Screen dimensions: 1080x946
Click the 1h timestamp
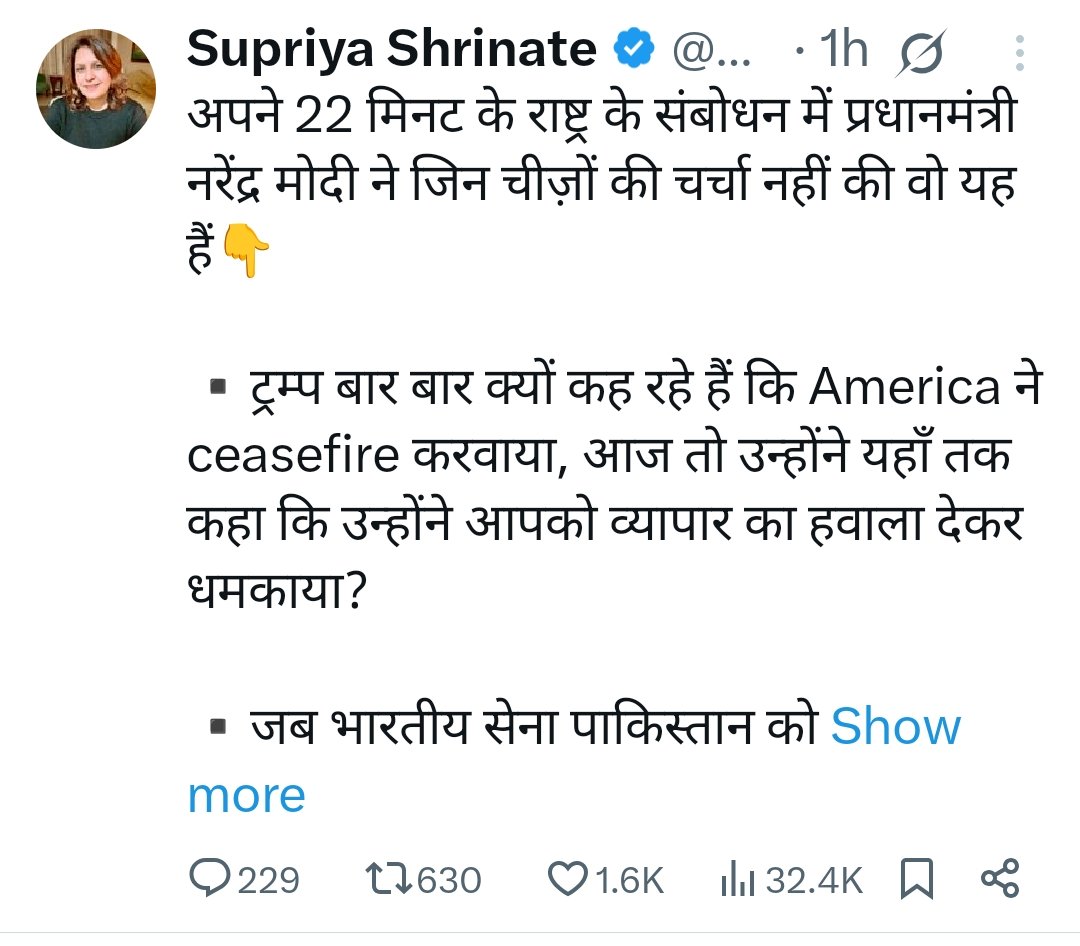pyautogui.click(x=842, y=51)
